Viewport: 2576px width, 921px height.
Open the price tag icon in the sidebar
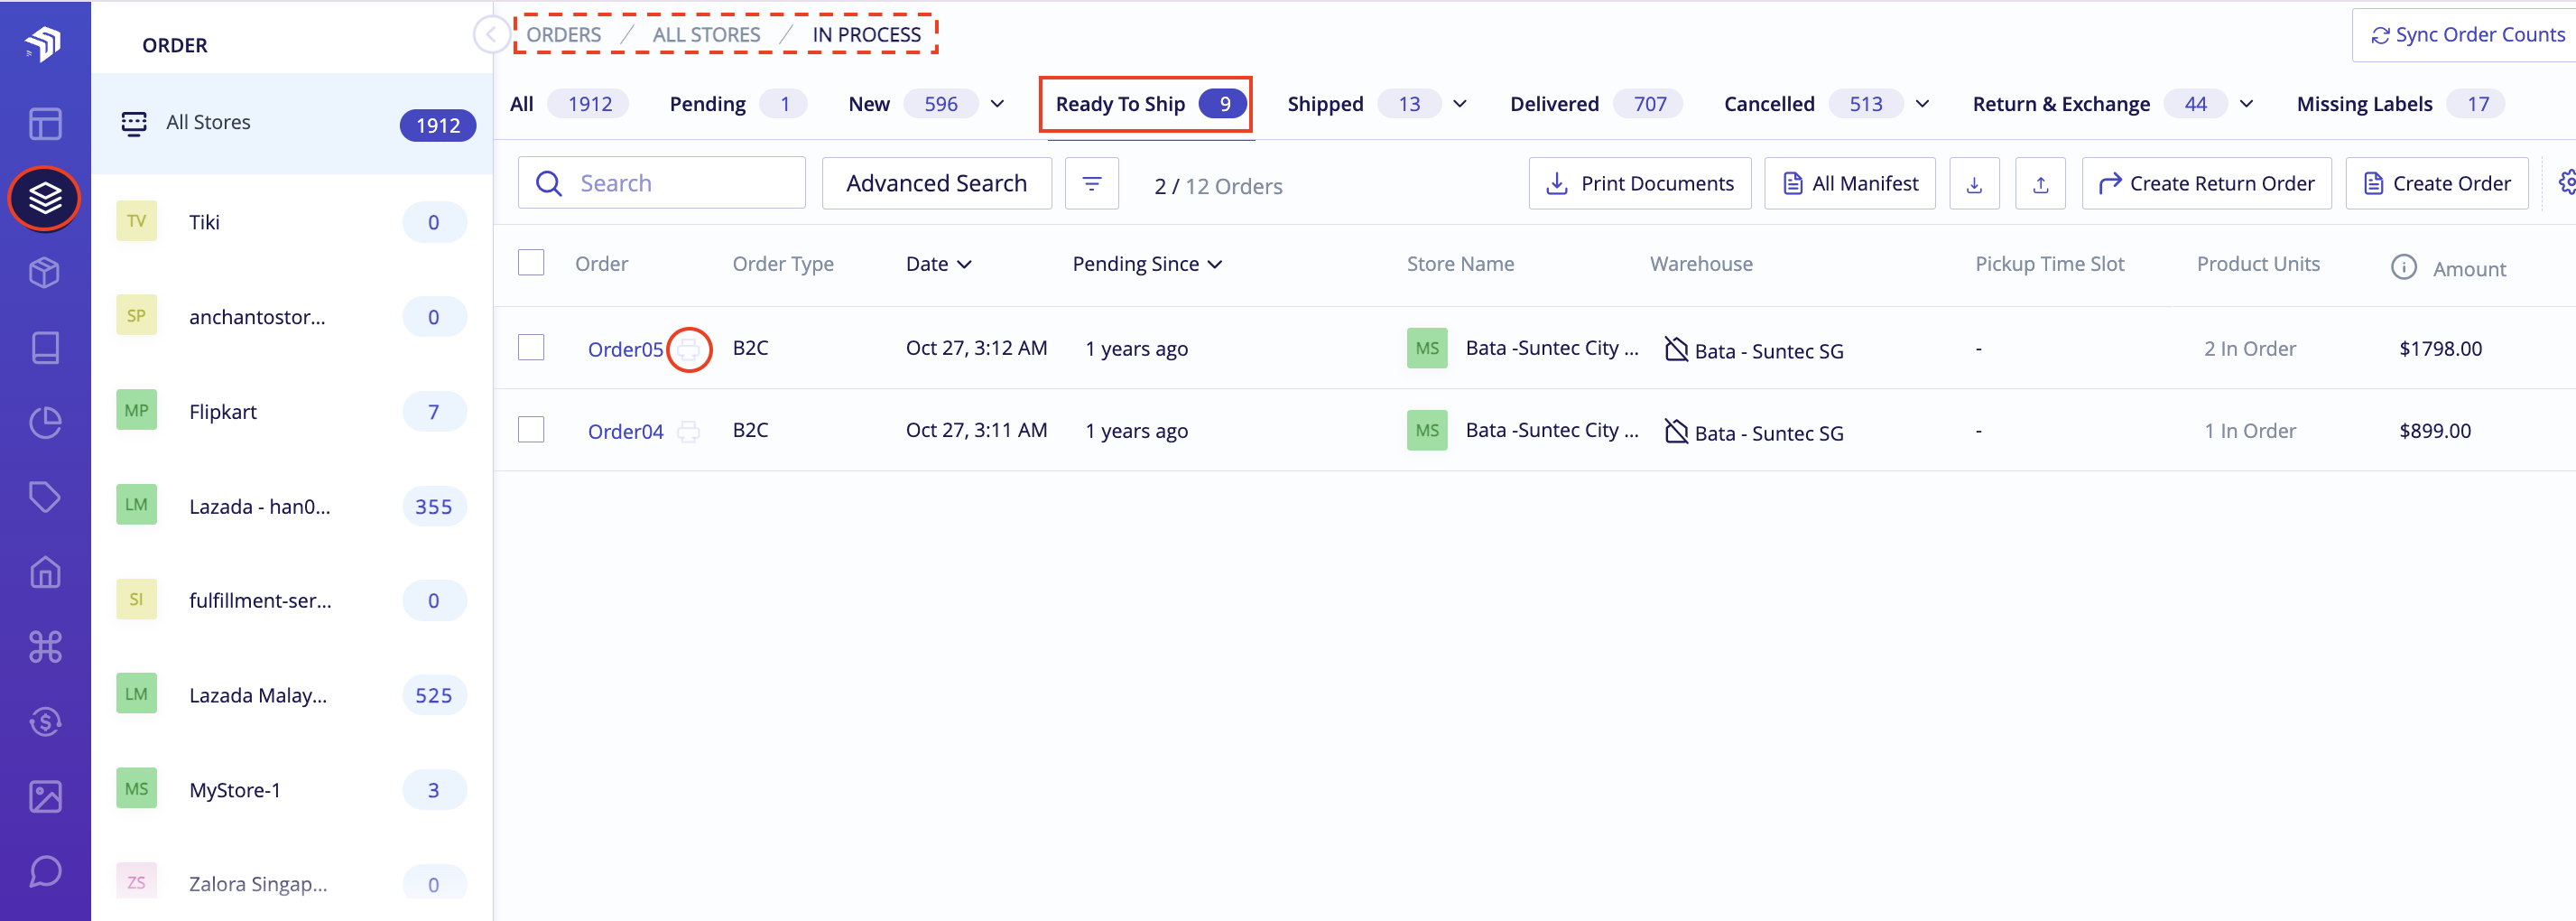coord(45,497)
